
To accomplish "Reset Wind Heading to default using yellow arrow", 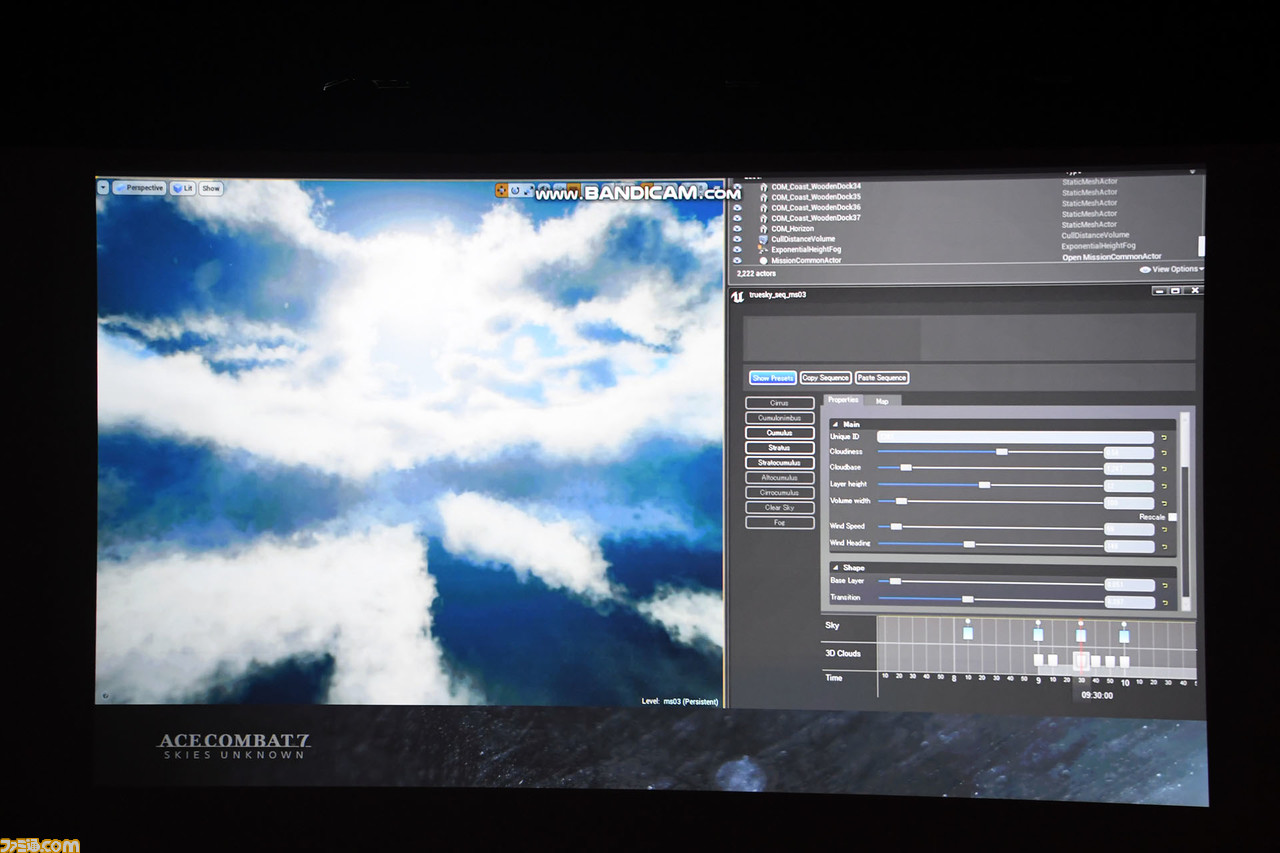I will coord(1164,547).
